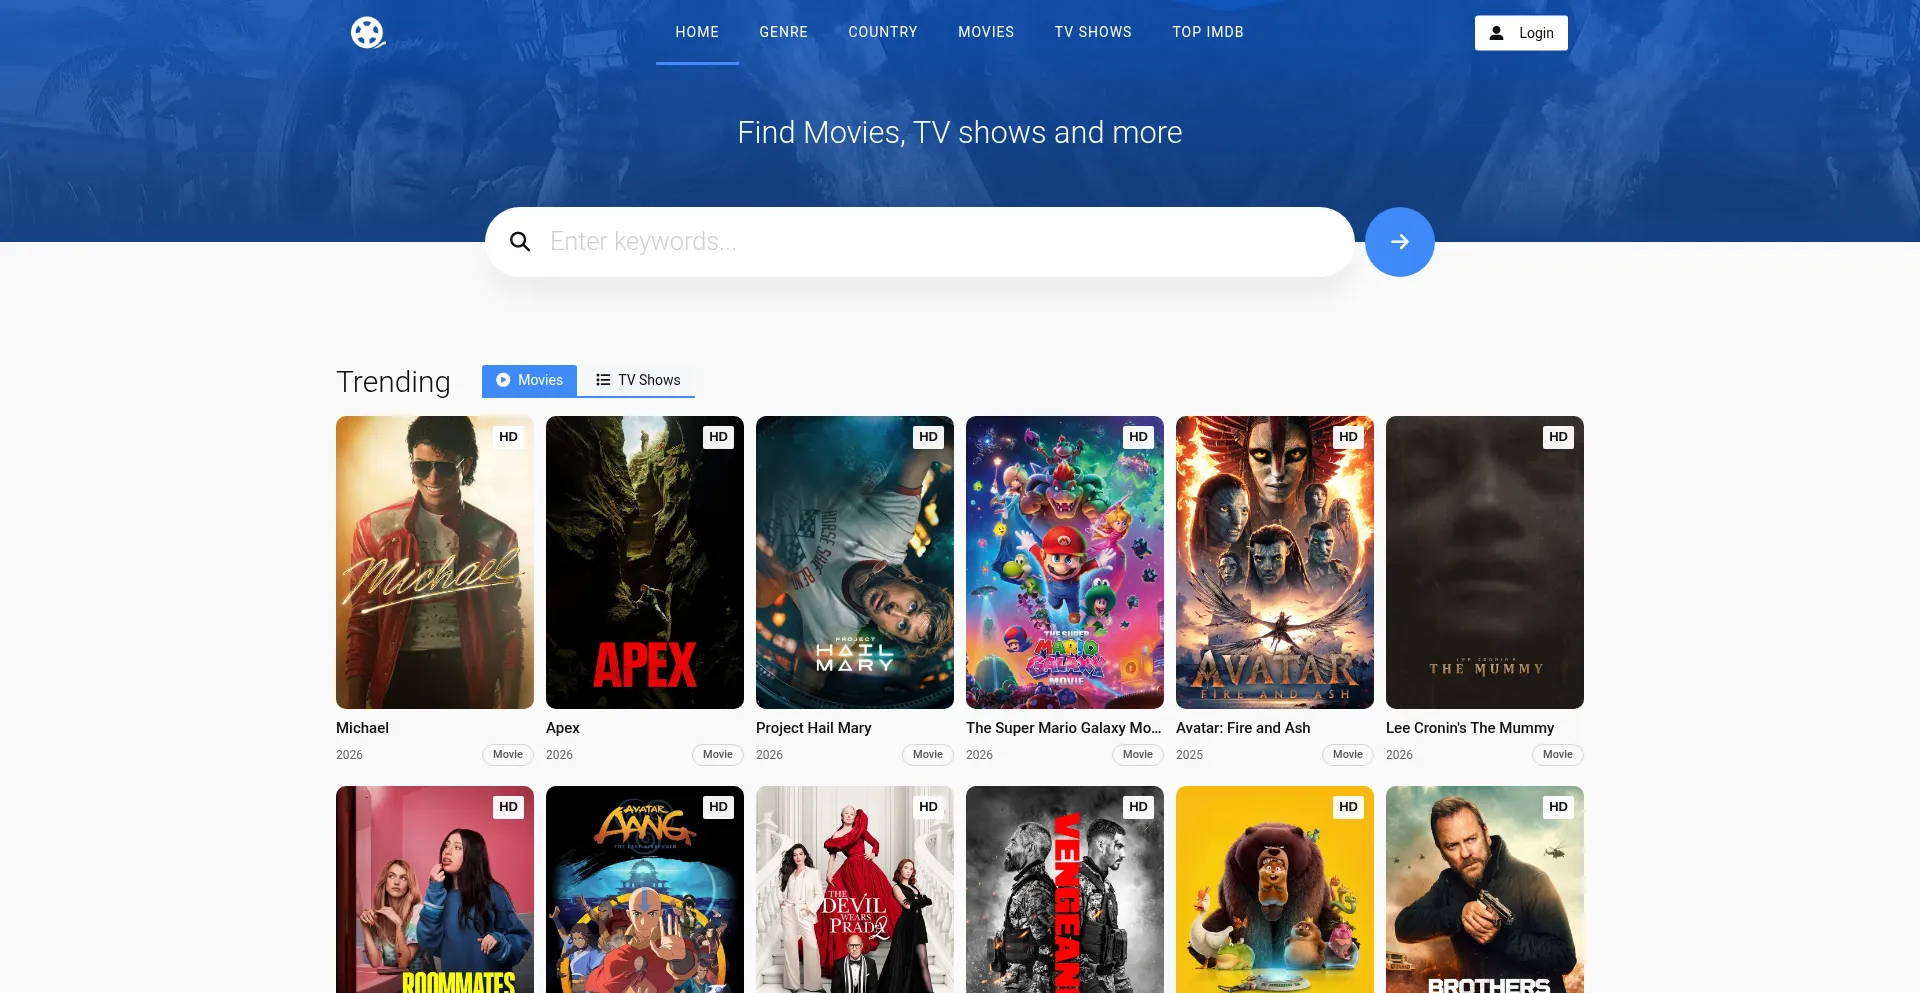Image resolution: width=1920 pixels, height=993 pixels.
Task: Click the 2025 year under Avatar: Fire and Ash
Action: 1189,755
